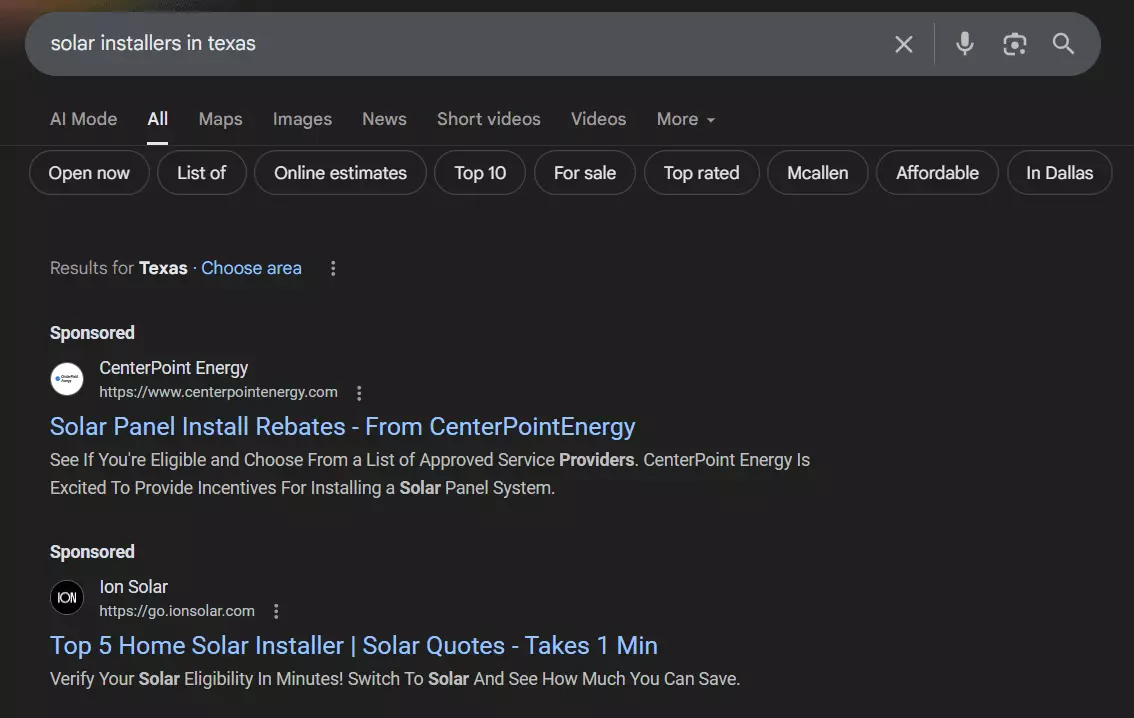Expand the More search categories dropdown

pos(686,119)
